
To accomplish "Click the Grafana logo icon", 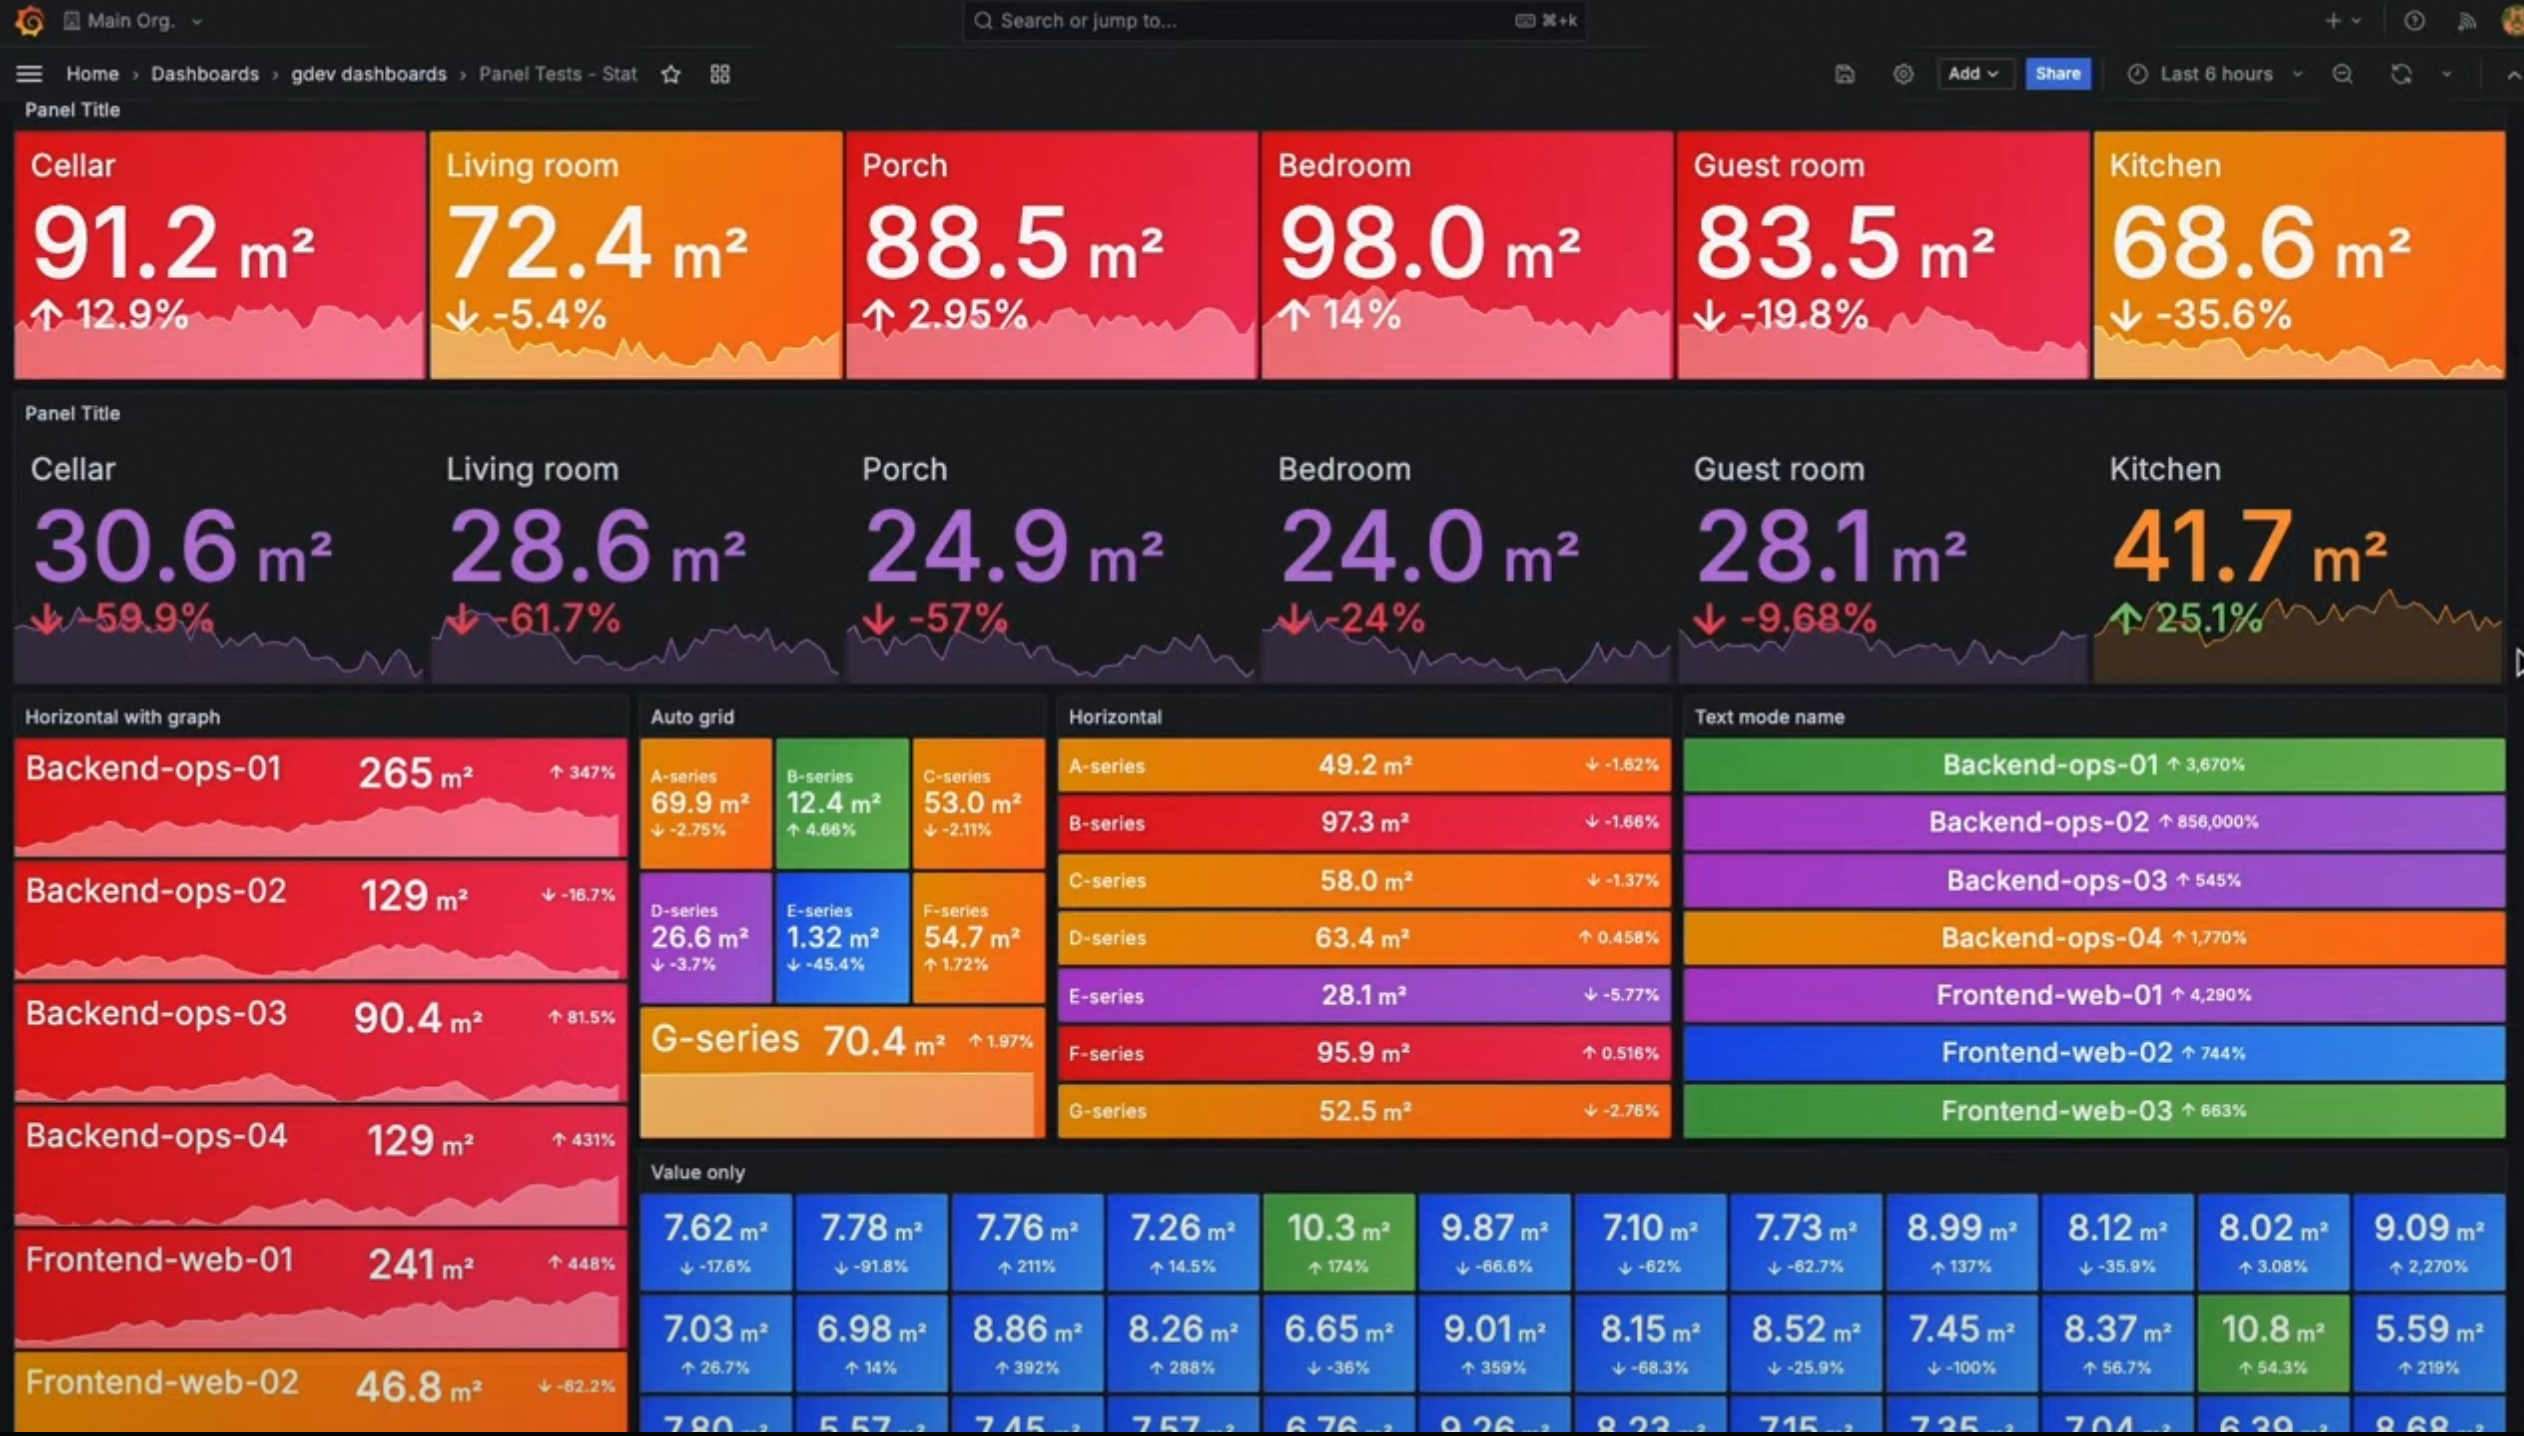I will click(x=29, y=20).
